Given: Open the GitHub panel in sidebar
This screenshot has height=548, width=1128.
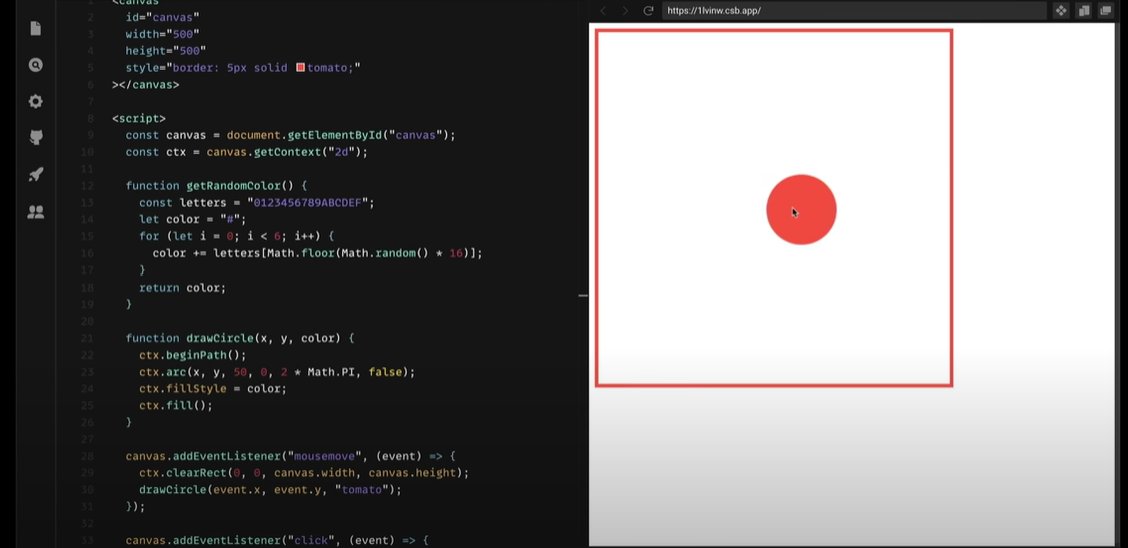Looking at the screenshot, I should (x=35, y=137).
